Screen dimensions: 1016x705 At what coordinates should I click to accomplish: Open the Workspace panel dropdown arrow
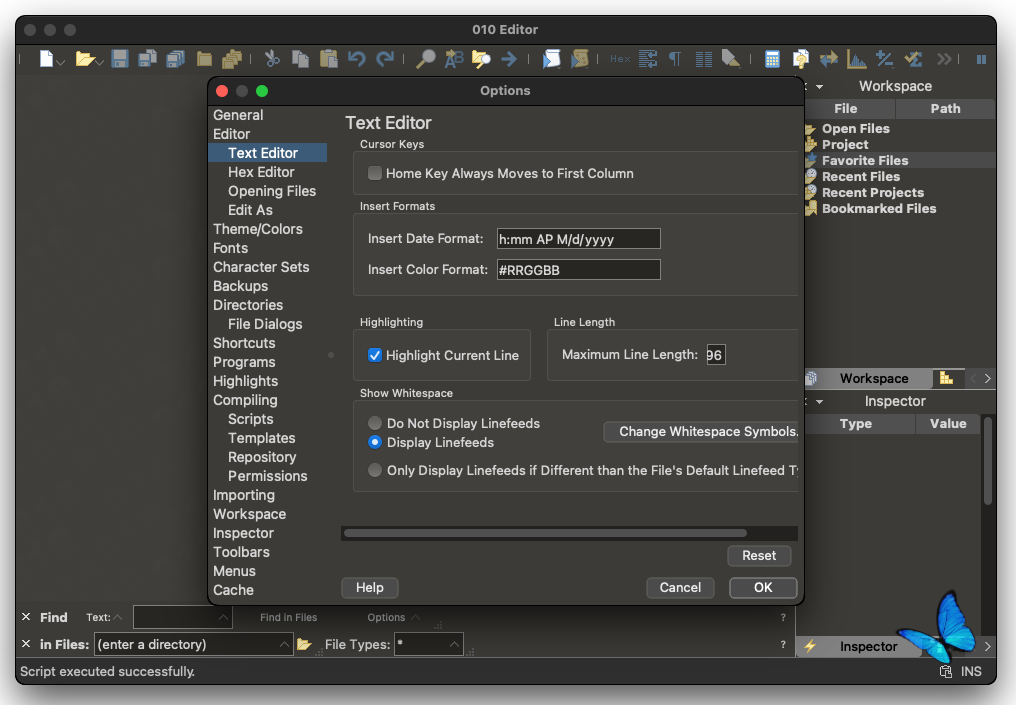click(x=820, y=86)
